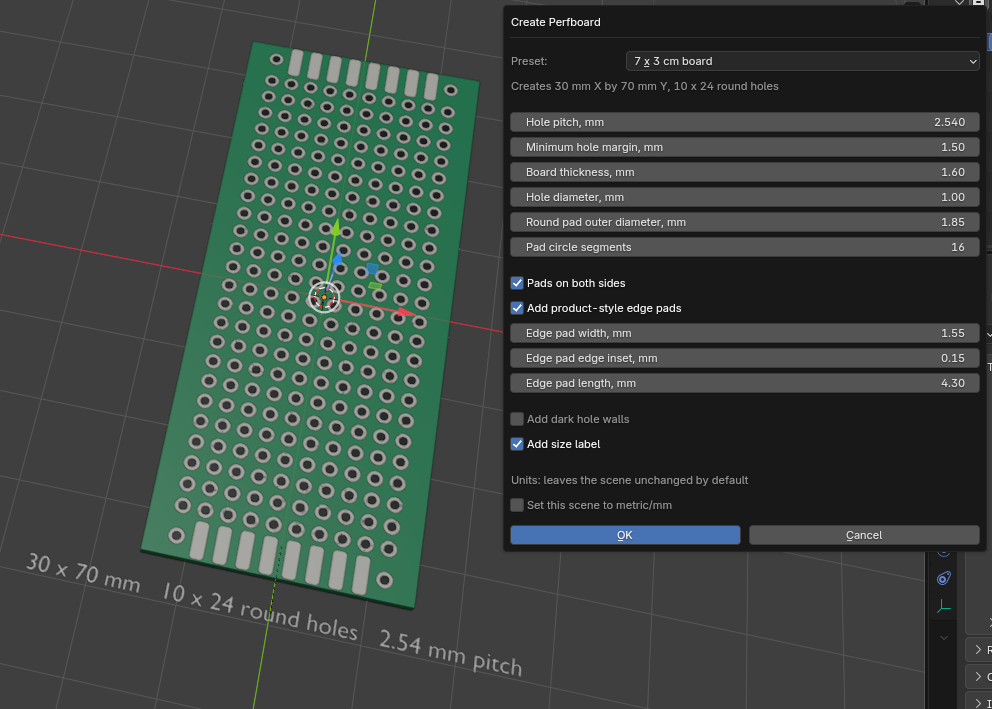The height and width of the screenshot is (709, 992).
Task: Click the down chevron below properties tabs
Action: point(944,638)
